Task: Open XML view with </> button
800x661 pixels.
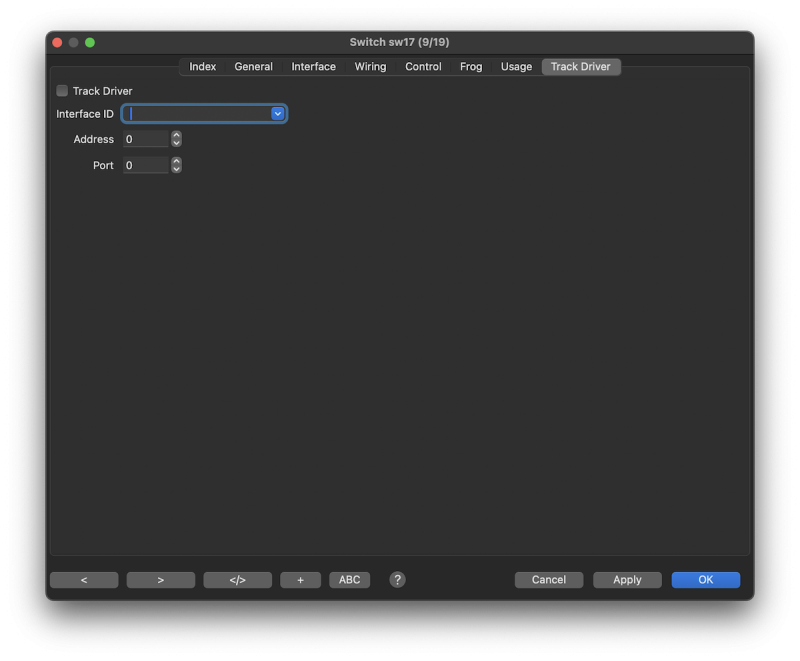Action: tap(237, 580)
